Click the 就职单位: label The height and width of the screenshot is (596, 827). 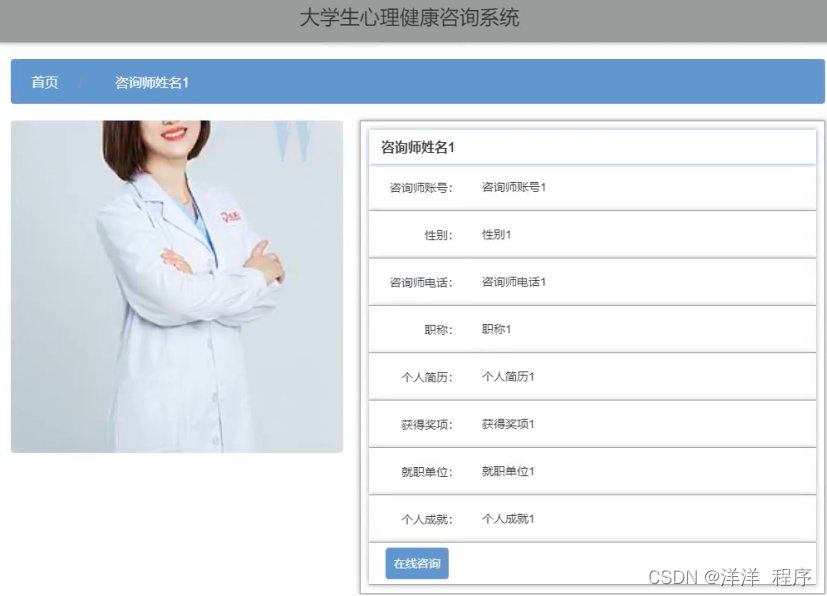pyautogui.click(x=427, y=472)
